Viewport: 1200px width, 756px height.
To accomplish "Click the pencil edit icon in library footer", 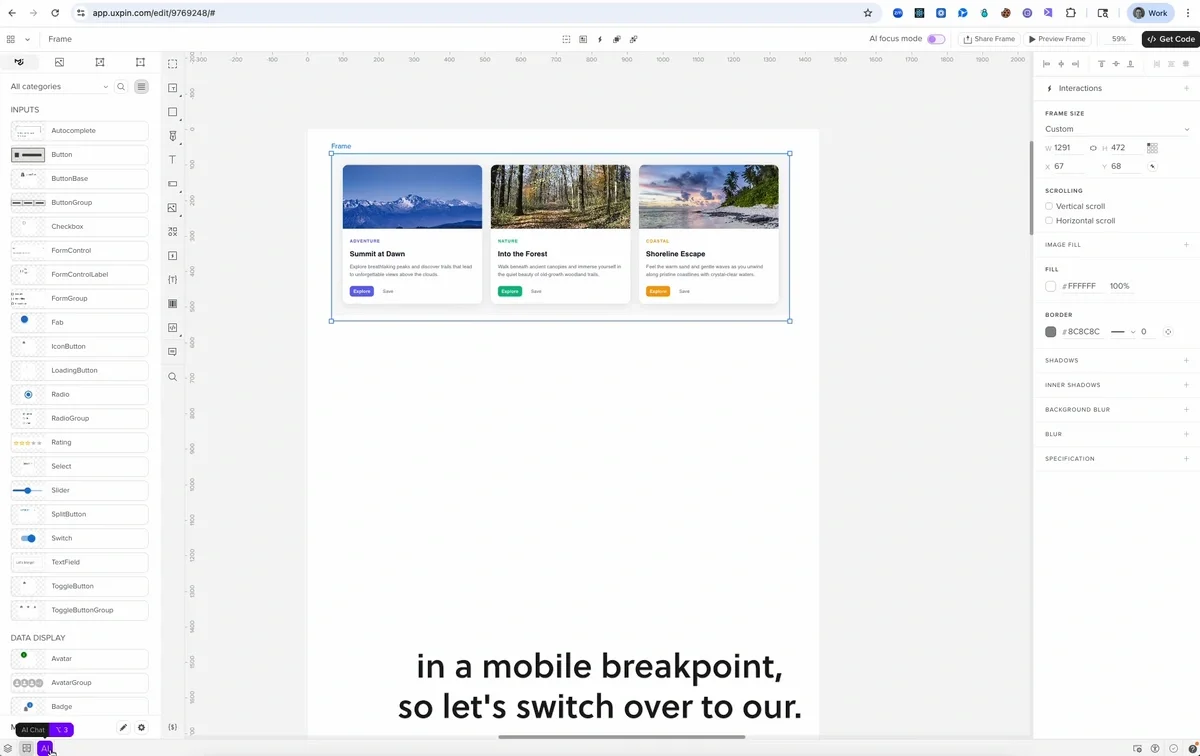I will 123,728.
